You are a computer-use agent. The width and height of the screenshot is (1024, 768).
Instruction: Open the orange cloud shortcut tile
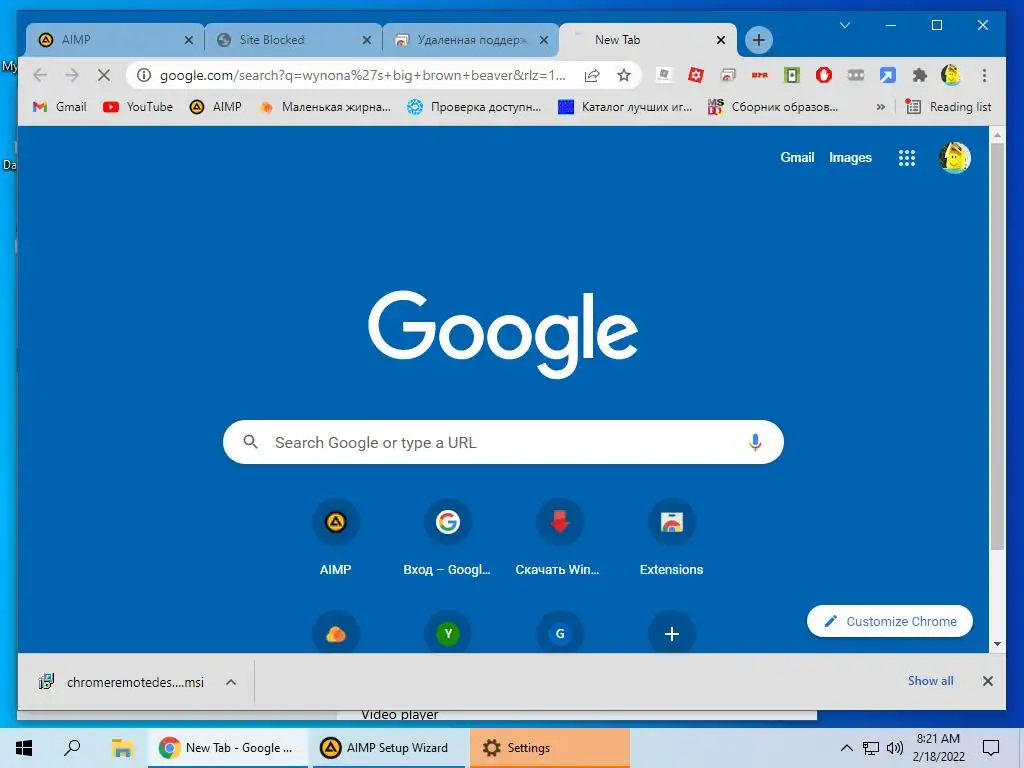click(336, 633)
